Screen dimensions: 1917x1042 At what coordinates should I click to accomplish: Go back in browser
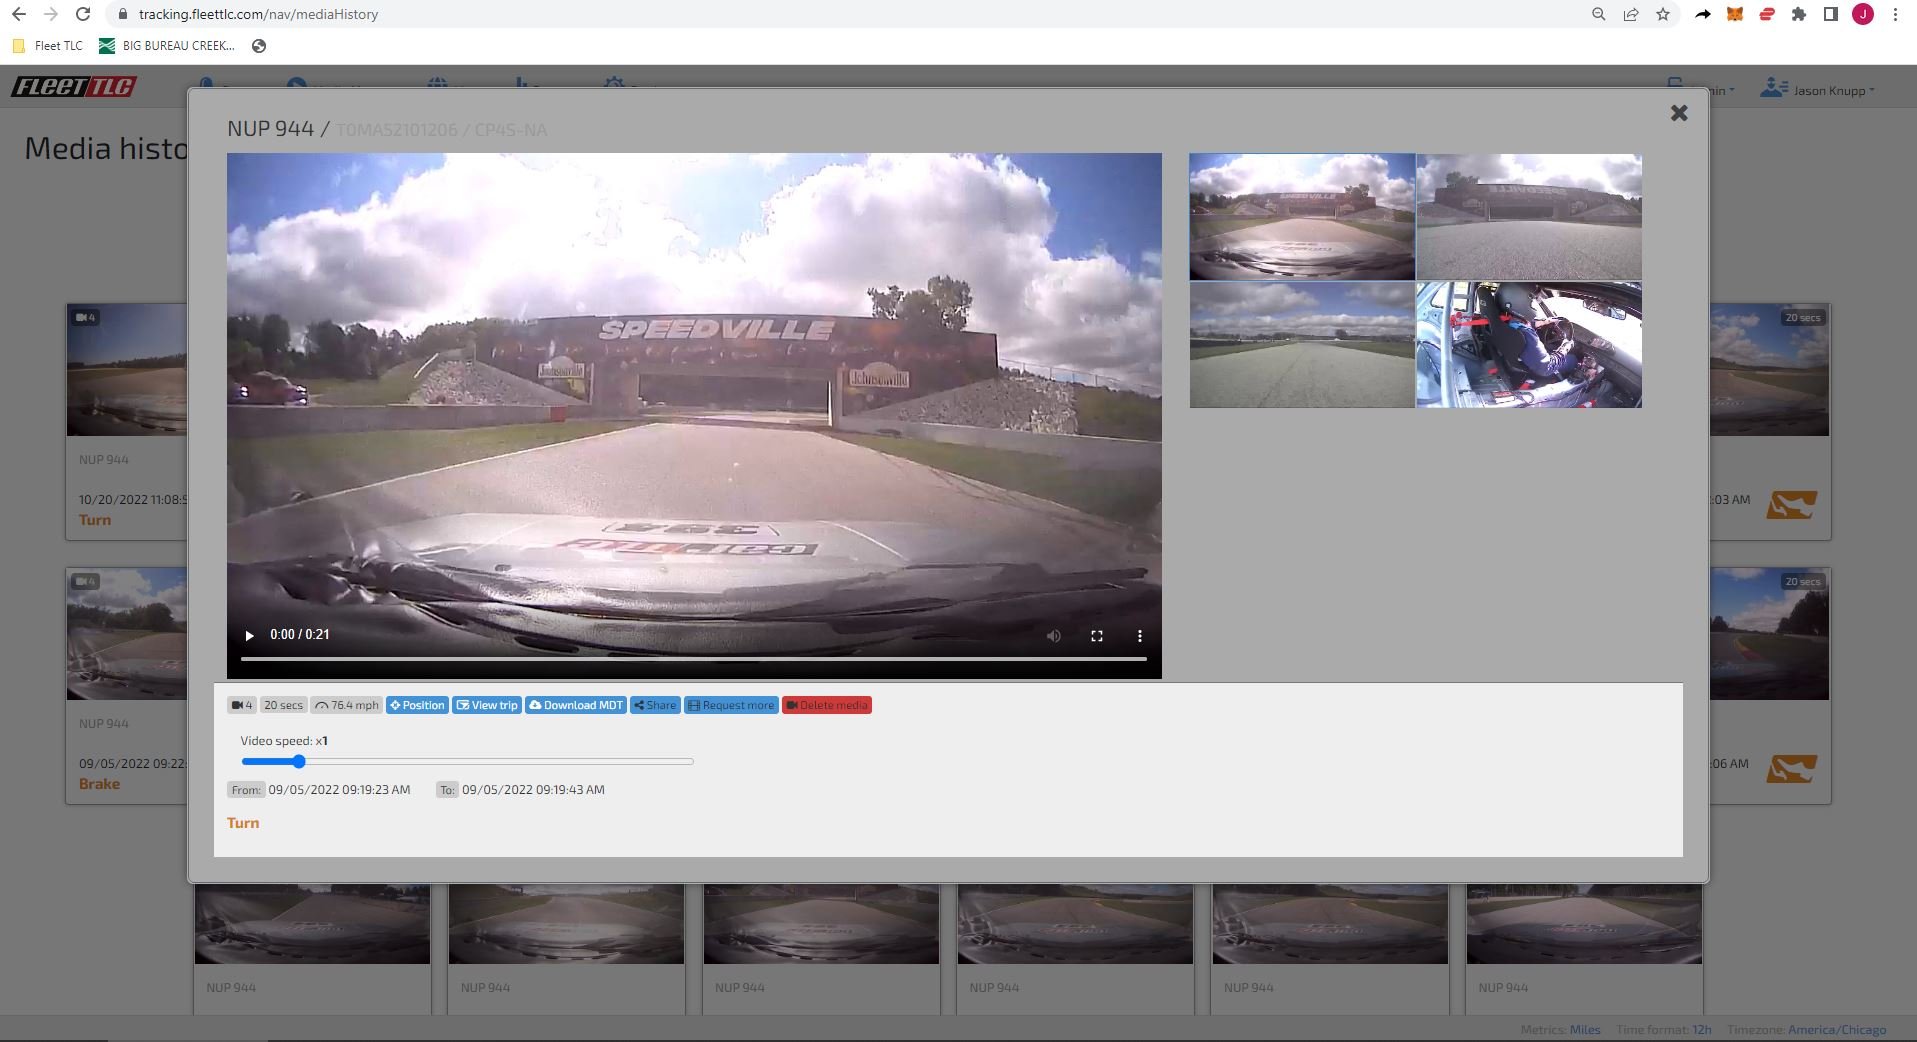[18, 14]
